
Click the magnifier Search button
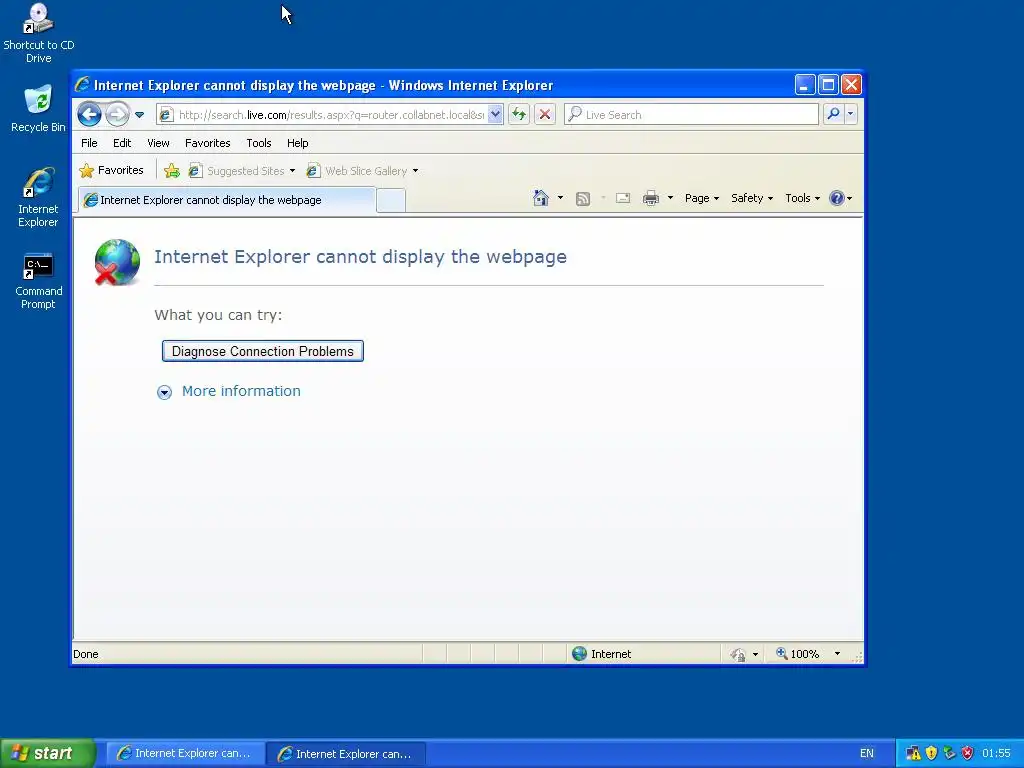pyautogui.click(x=833, y=114)
